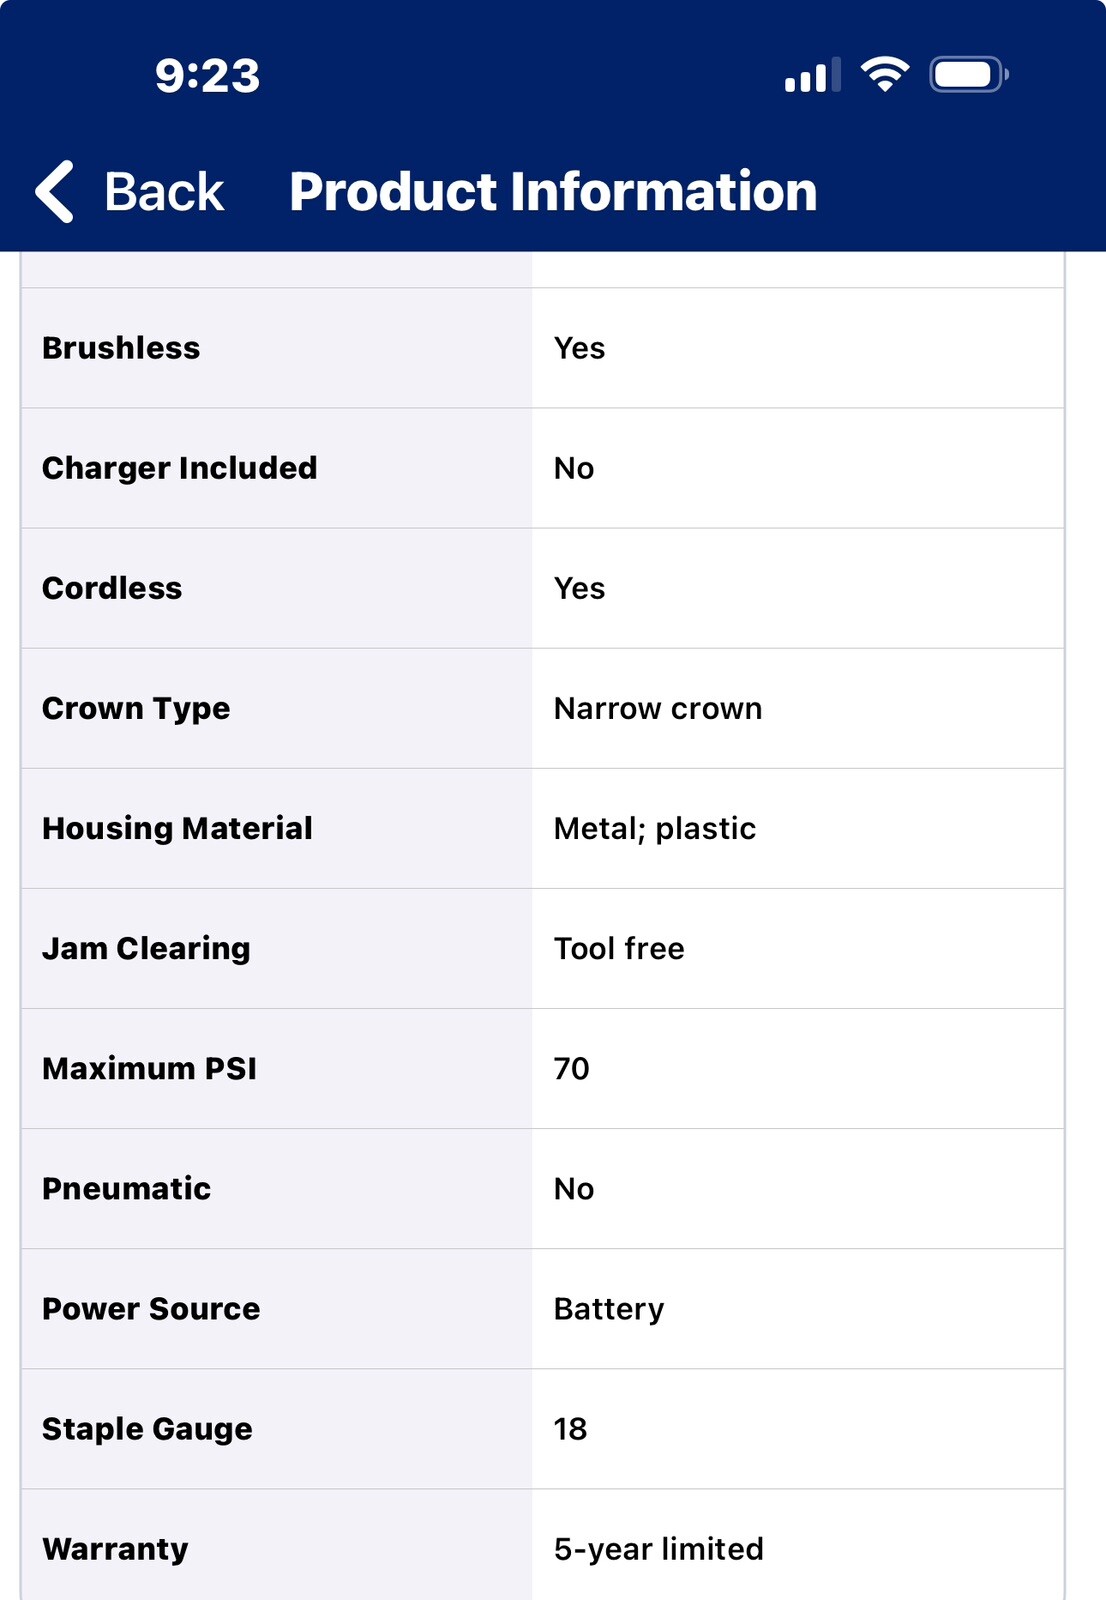Tap the Wi-Fi status icon

884,75
